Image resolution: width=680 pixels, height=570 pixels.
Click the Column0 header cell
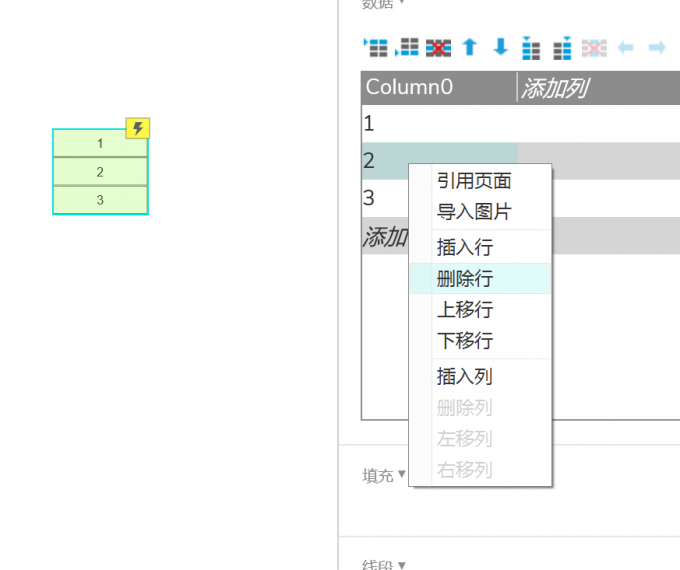point(439,87)
